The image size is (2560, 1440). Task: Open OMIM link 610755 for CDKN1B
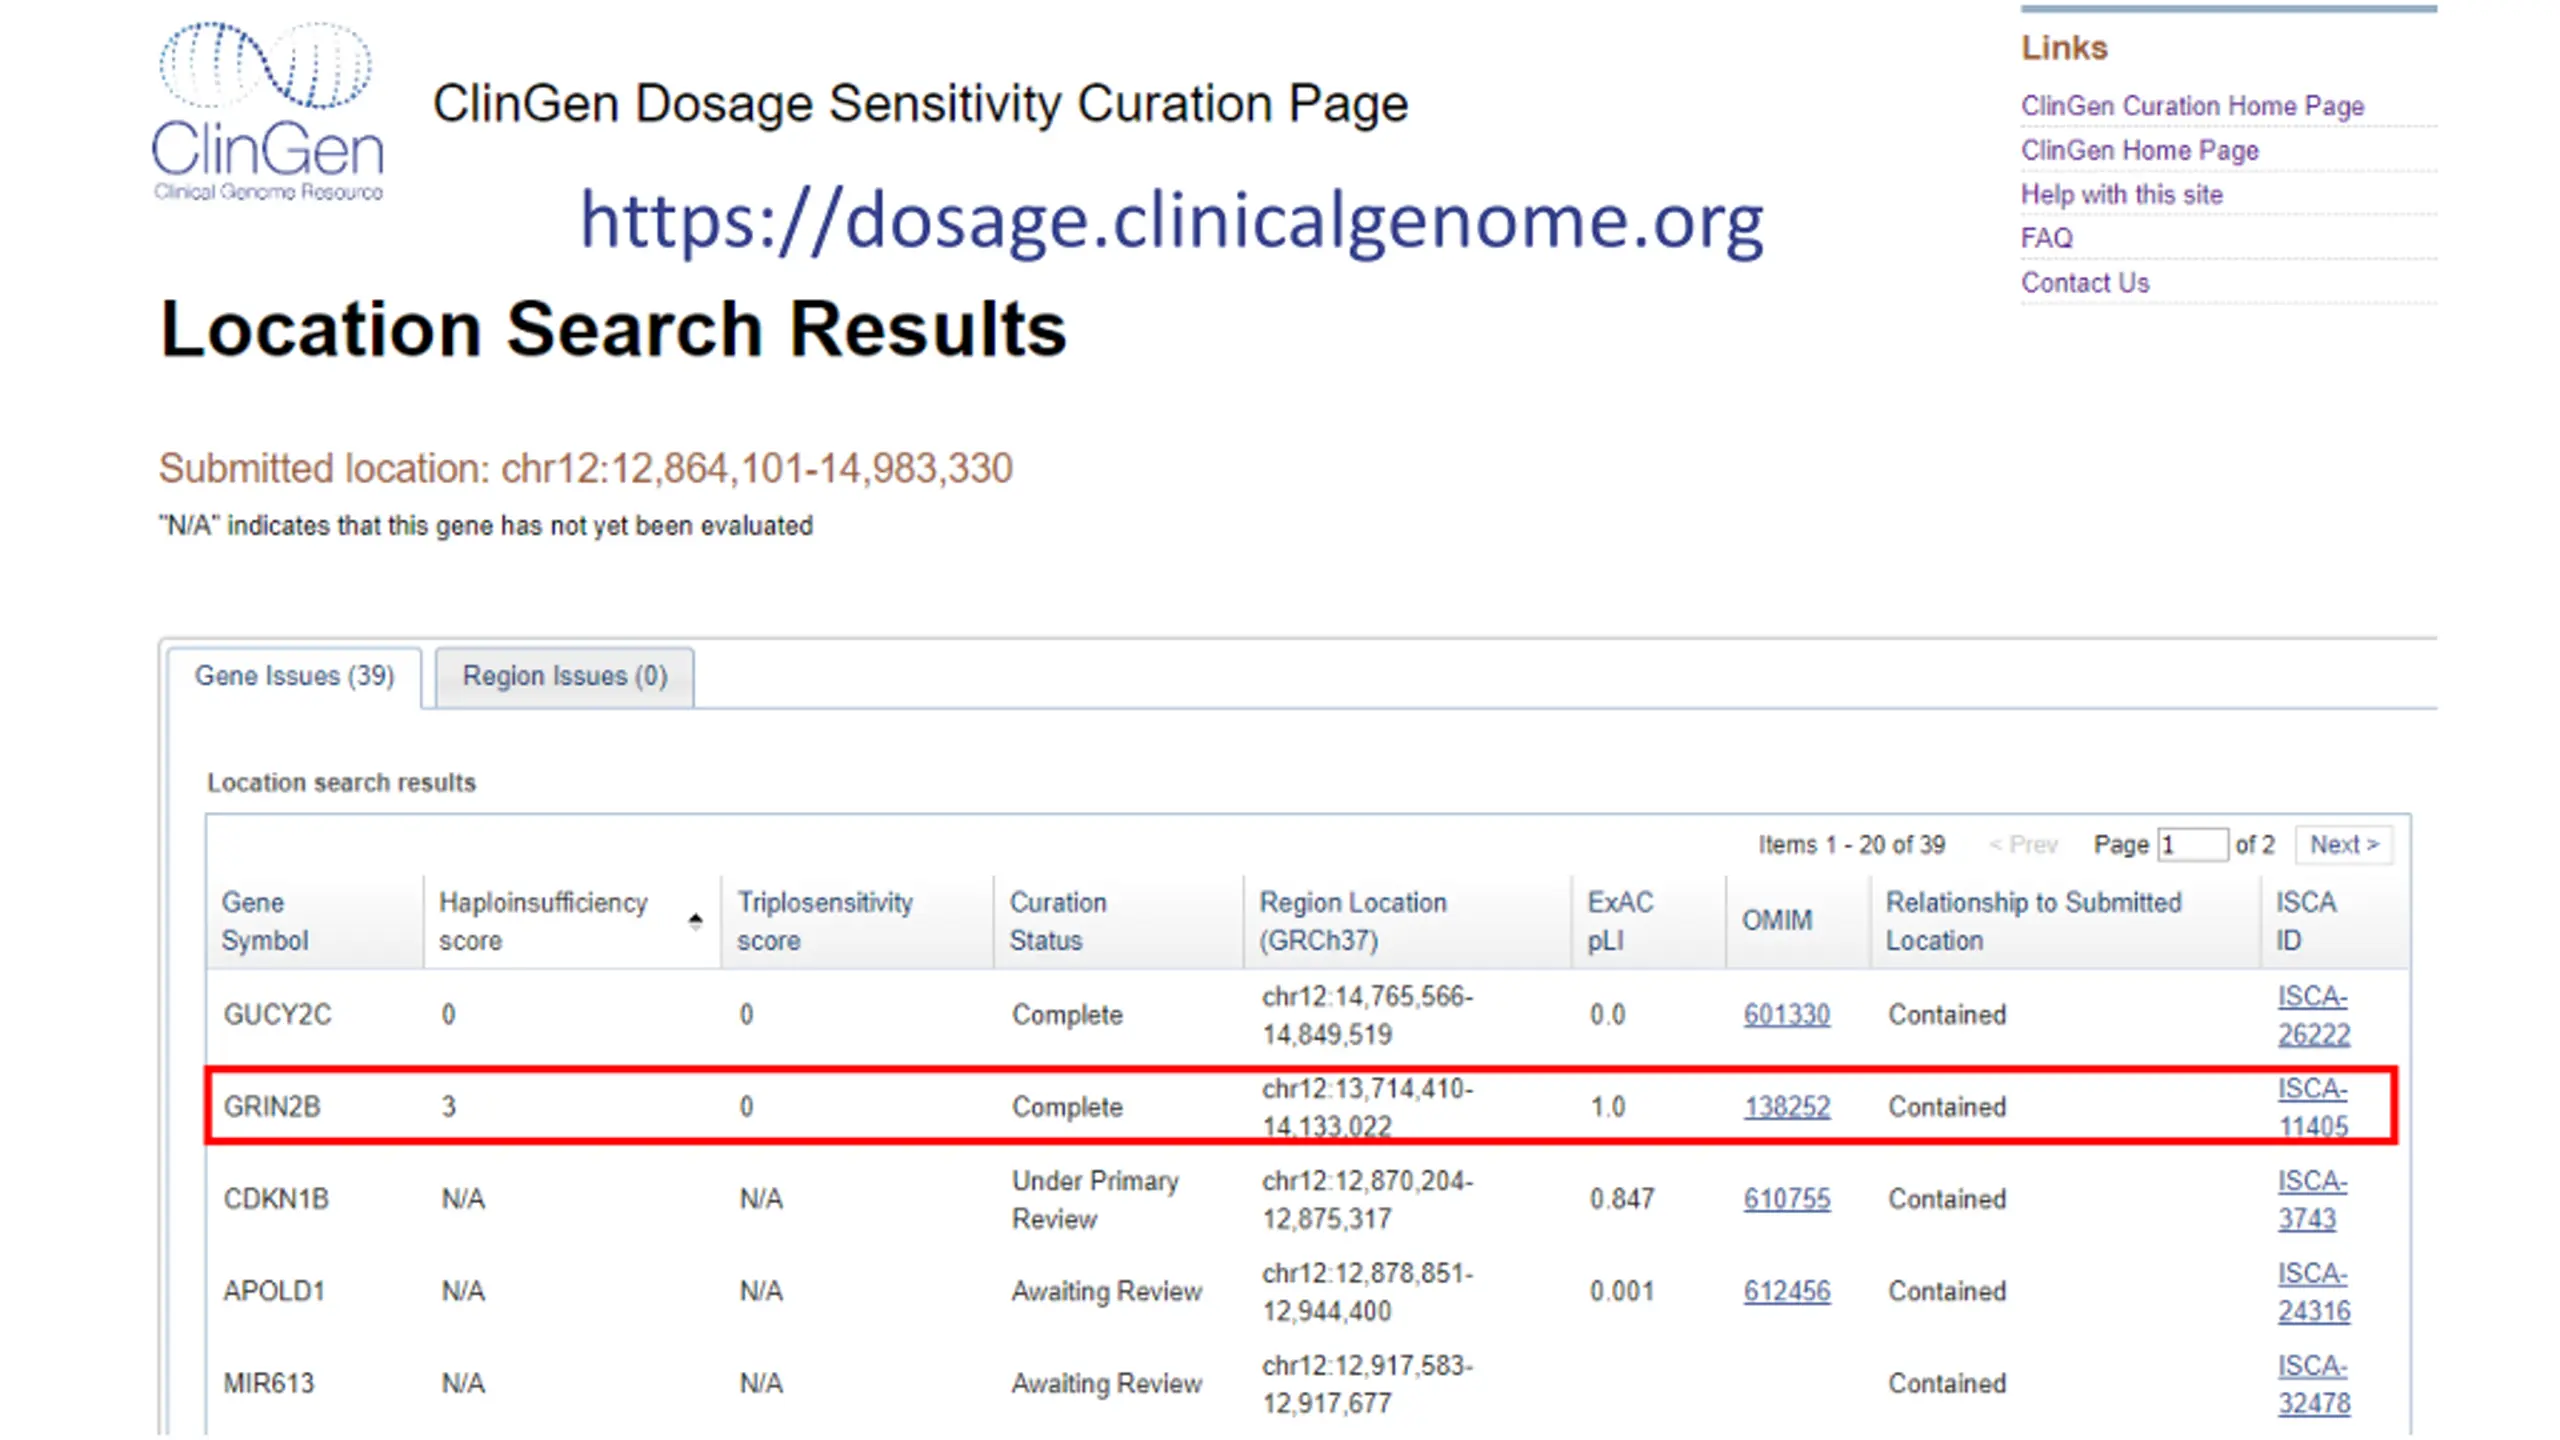pyautogui.click(x=1786, y=1199)
